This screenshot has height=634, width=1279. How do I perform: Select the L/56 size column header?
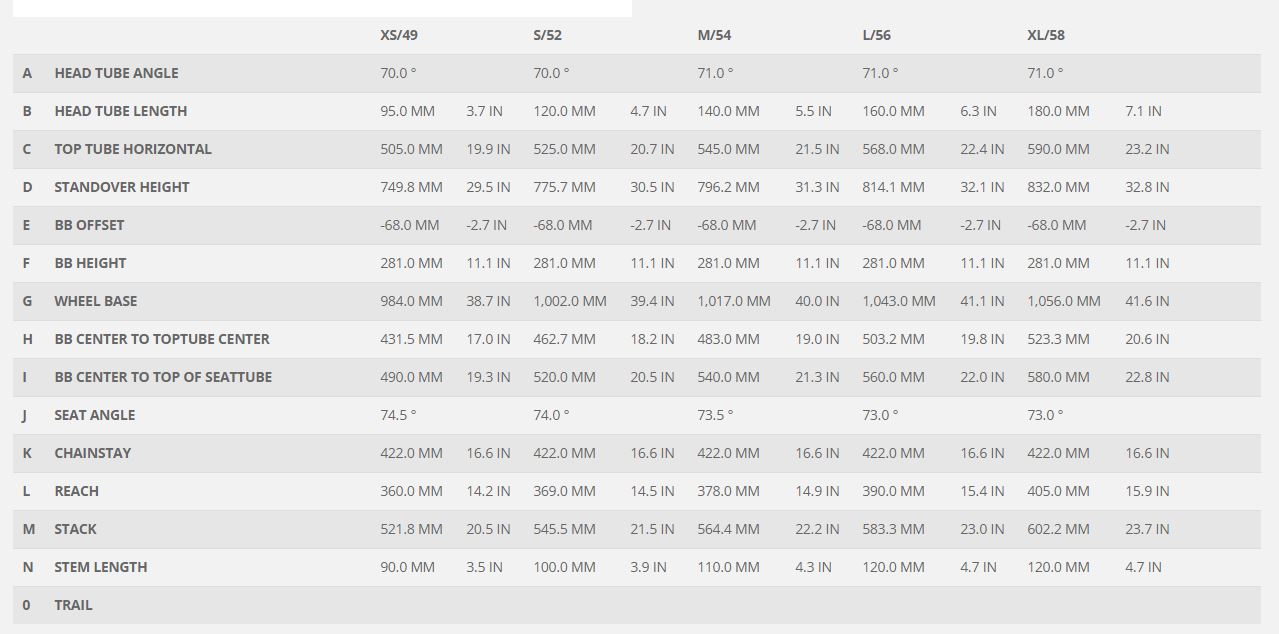(x=876, y=35)
